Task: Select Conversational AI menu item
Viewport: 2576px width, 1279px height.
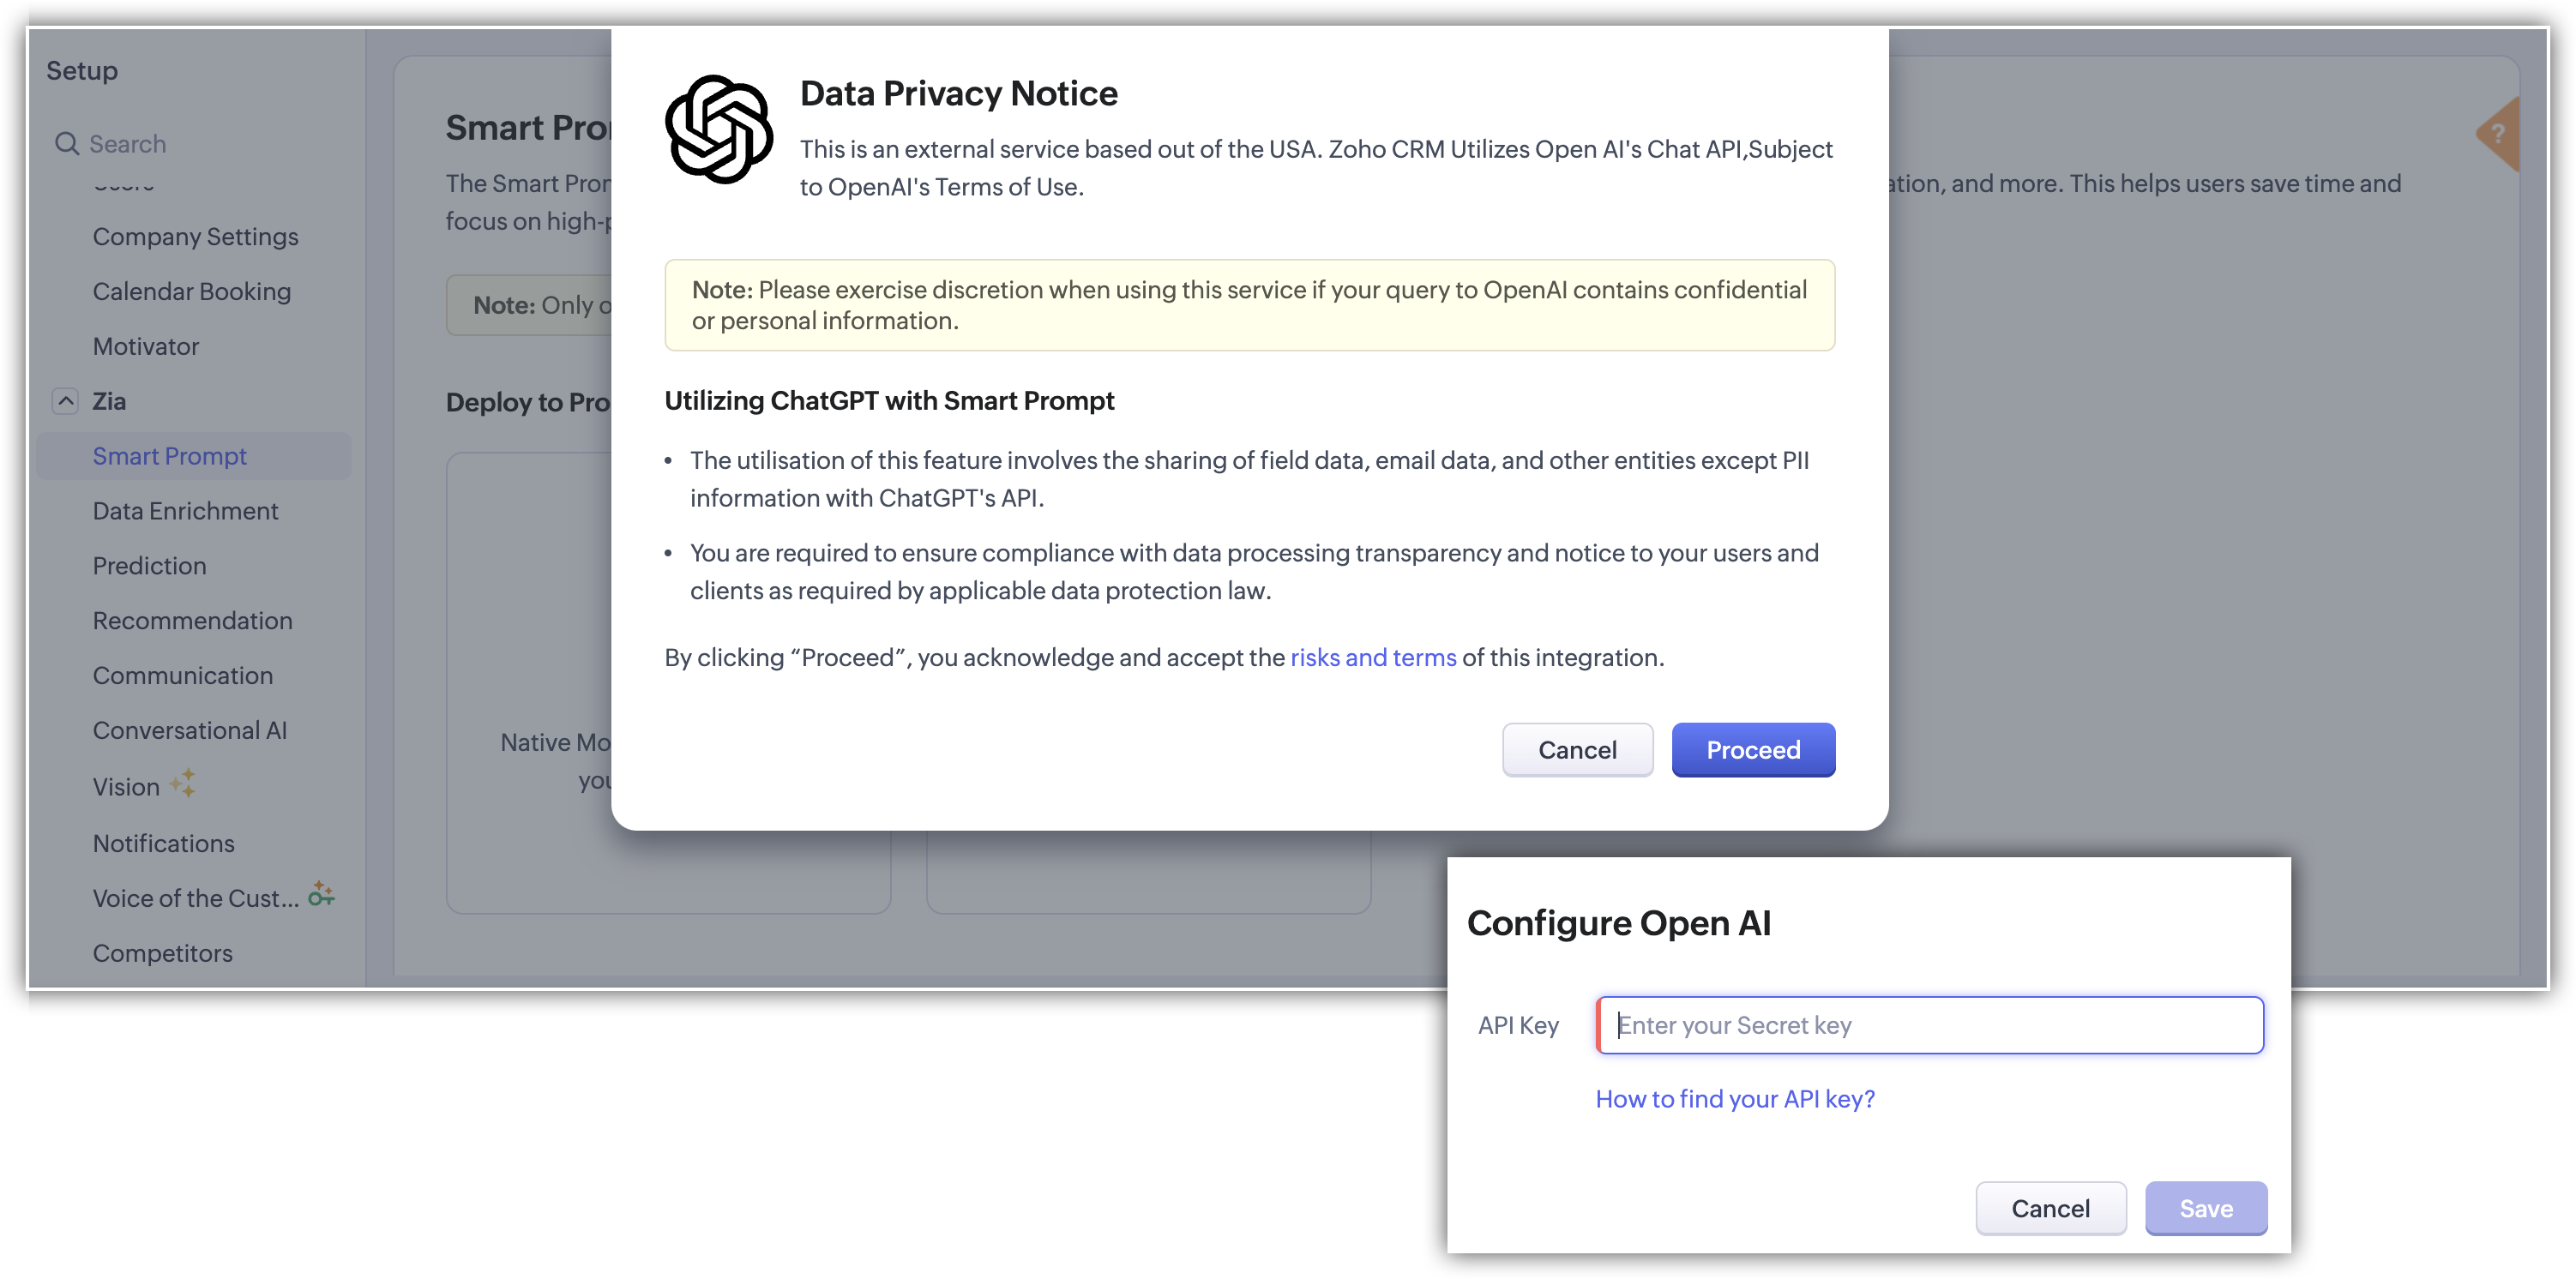Action: click(x=189, y=731)
